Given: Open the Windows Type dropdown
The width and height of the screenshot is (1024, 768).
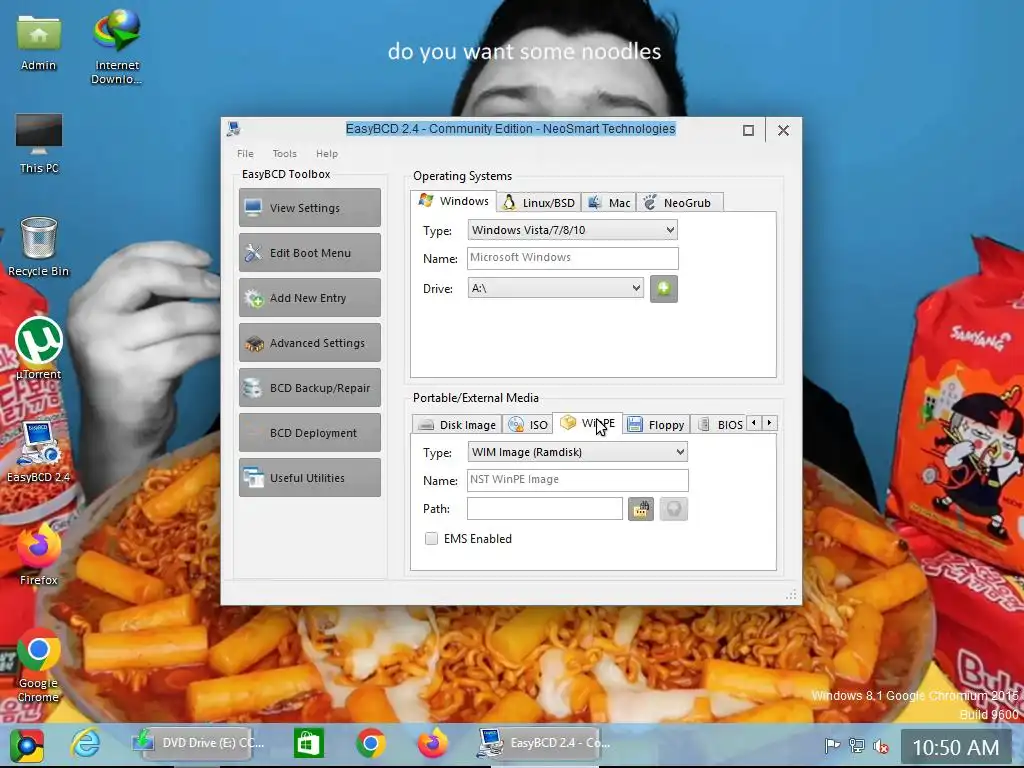Looking at the screenshot, I should coord(572,230).
